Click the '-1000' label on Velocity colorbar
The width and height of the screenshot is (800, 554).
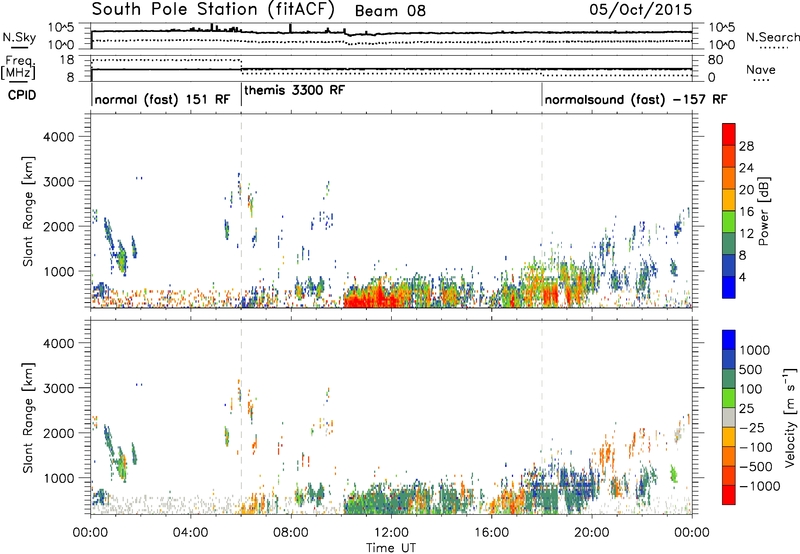tap(760, 486)
